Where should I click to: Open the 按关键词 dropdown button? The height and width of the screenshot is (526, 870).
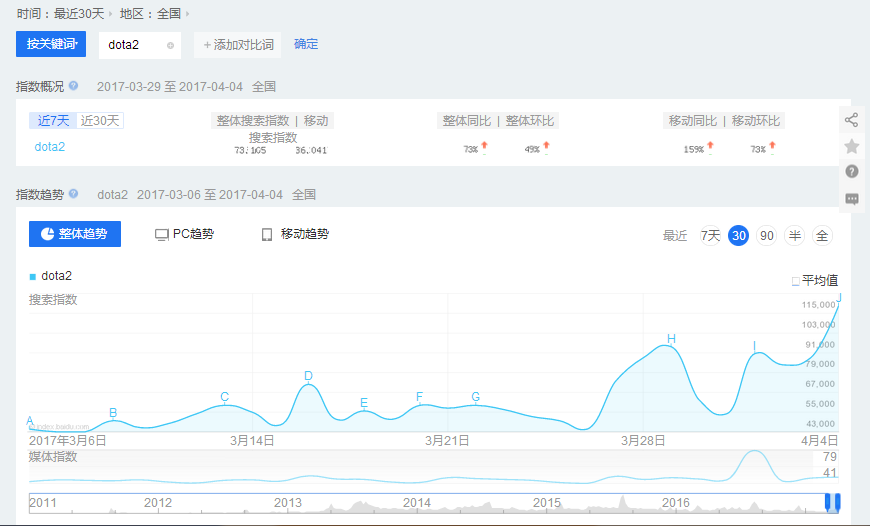[x=51, y=44]
